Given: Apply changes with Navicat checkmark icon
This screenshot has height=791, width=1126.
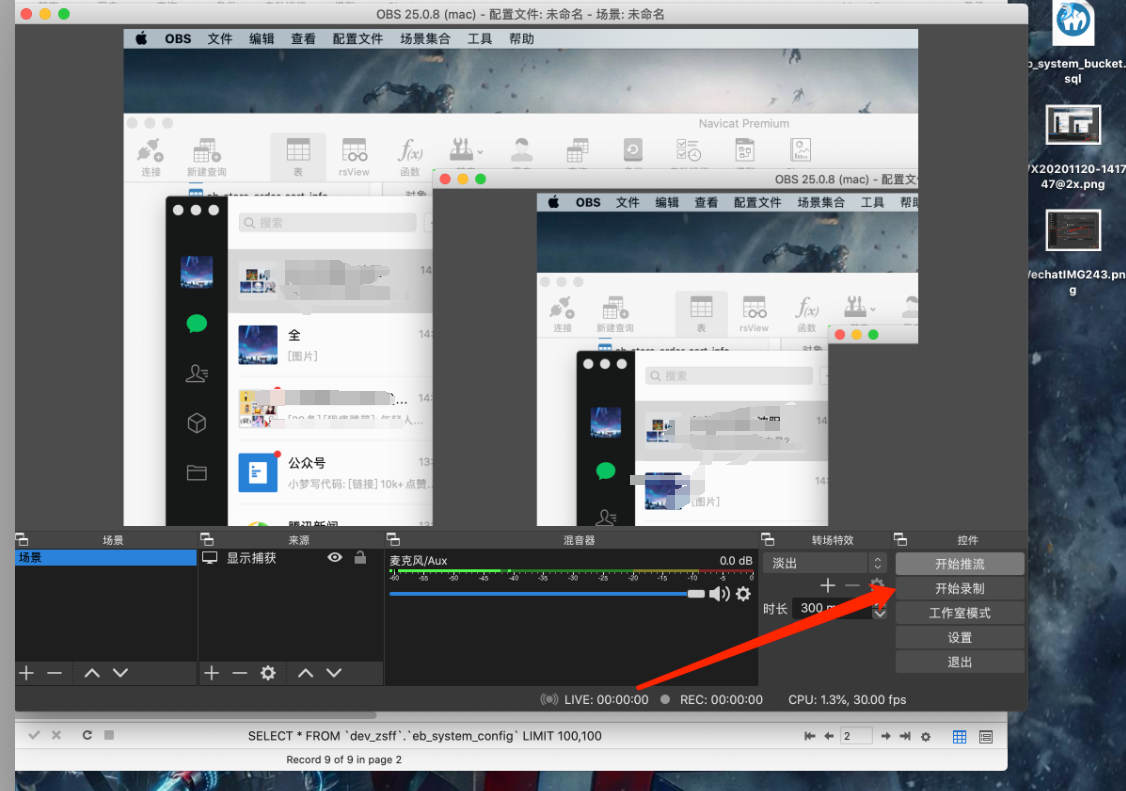Looking at the screenshot, I should (34, 735).
